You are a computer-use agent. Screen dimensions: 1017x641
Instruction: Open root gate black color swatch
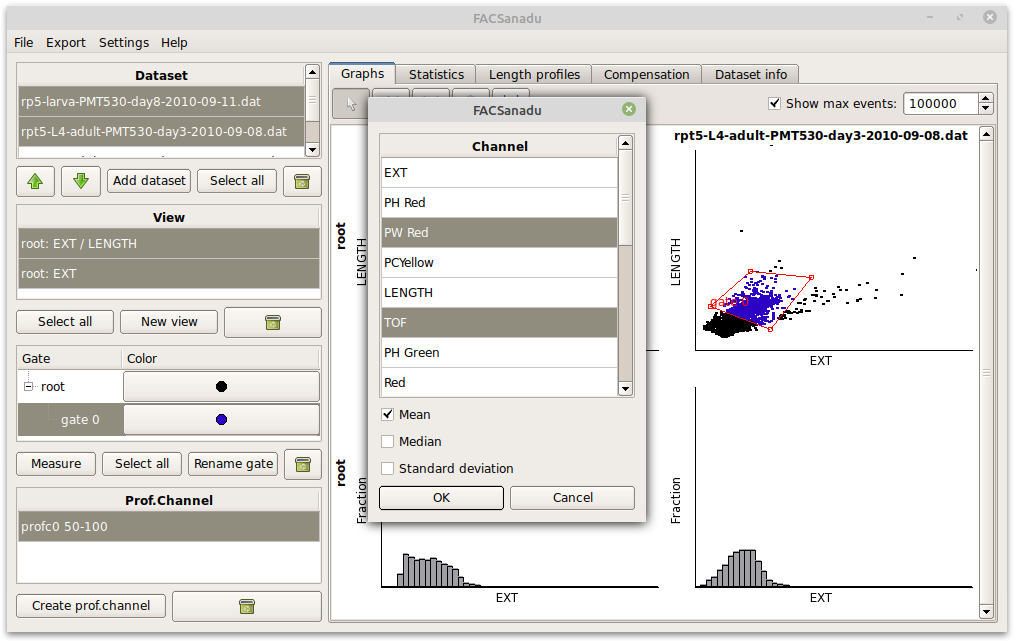(x=221, y=387)
